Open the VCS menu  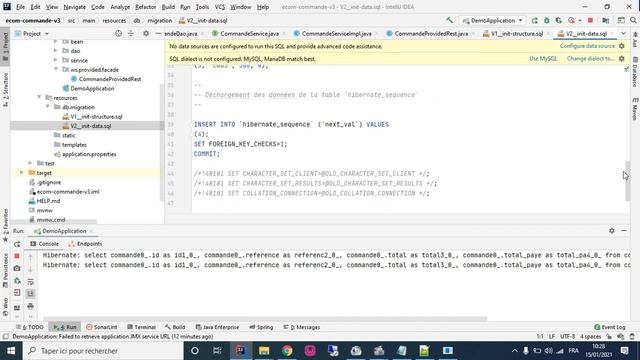[x=220, y=7]
